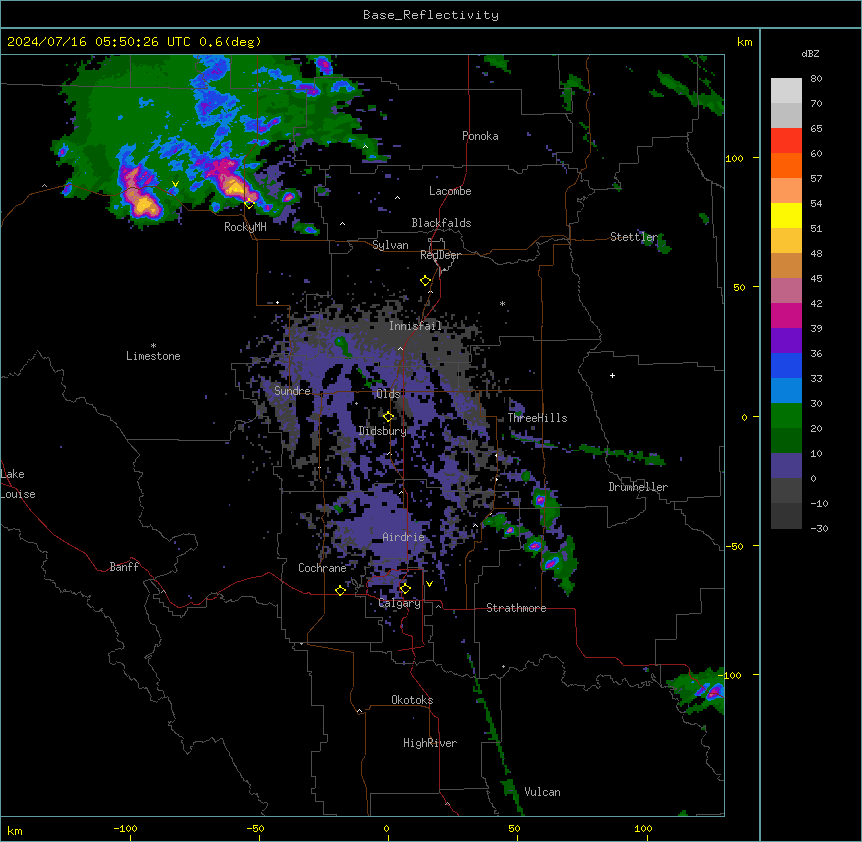Click the -100 tick on the horizontal axis
This screenshot has width=862, height=842.
(x=126, y=828)
